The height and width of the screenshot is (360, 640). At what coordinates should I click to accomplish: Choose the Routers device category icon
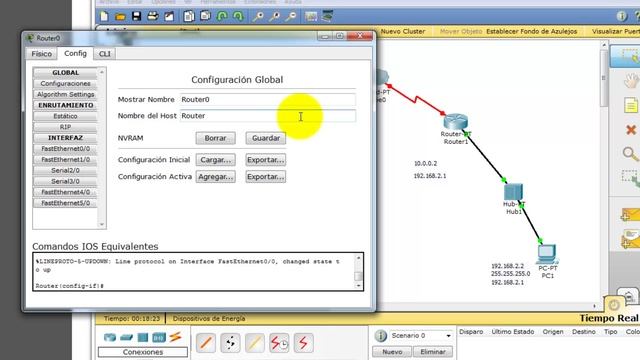pyautogui.click(x=110, y=338)
